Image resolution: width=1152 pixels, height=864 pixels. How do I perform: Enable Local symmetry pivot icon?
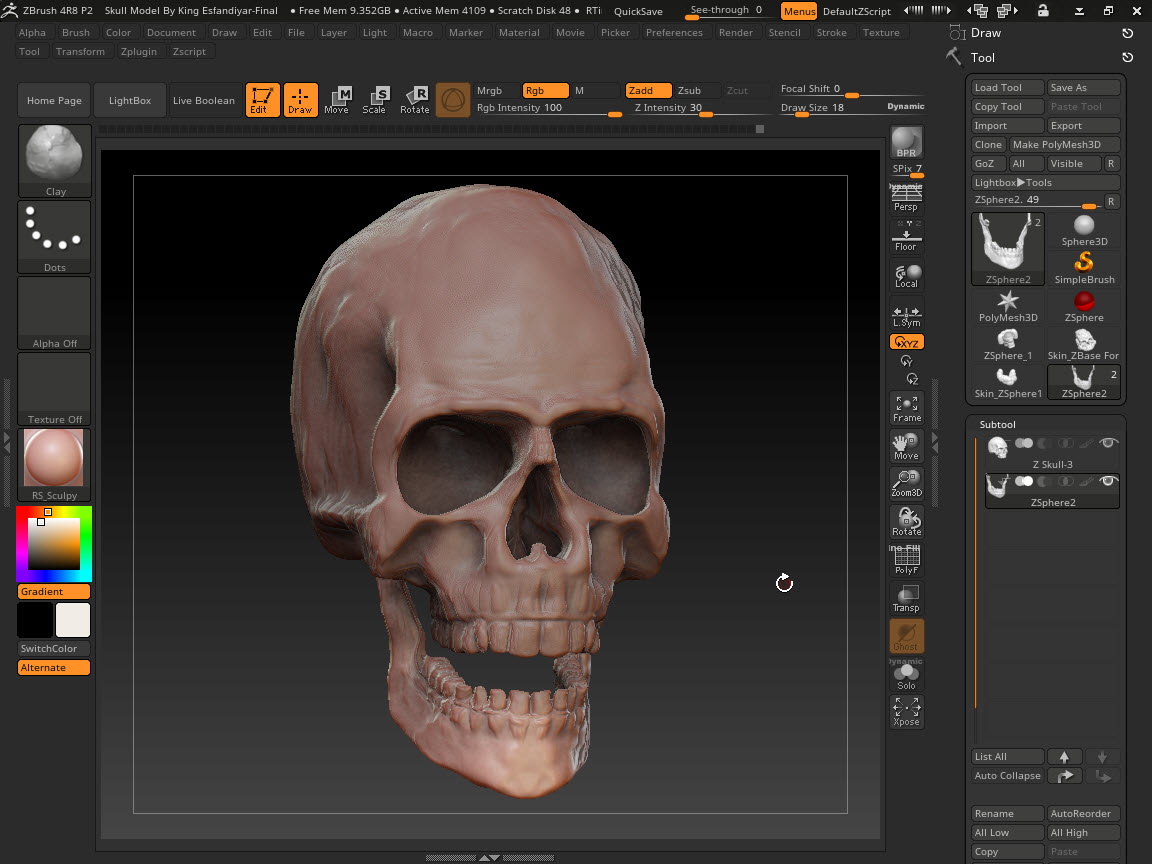click(907, 276)
